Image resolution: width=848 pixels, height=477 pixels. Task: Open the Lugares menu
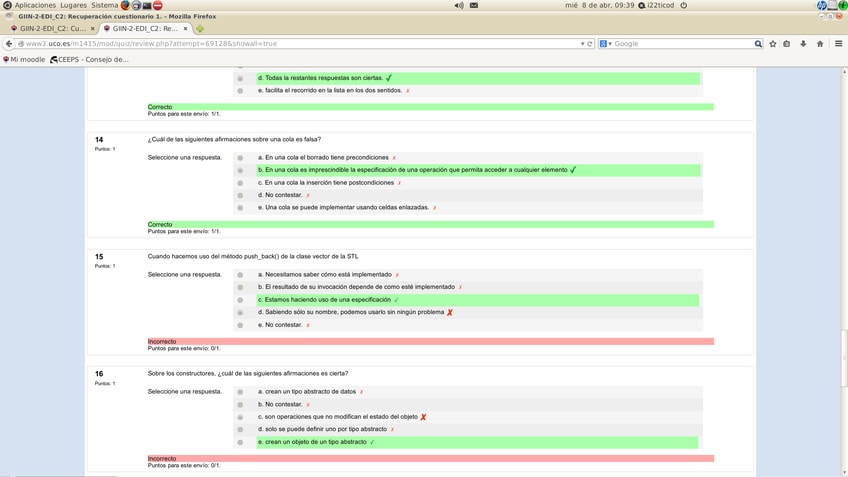pos(73,6)
